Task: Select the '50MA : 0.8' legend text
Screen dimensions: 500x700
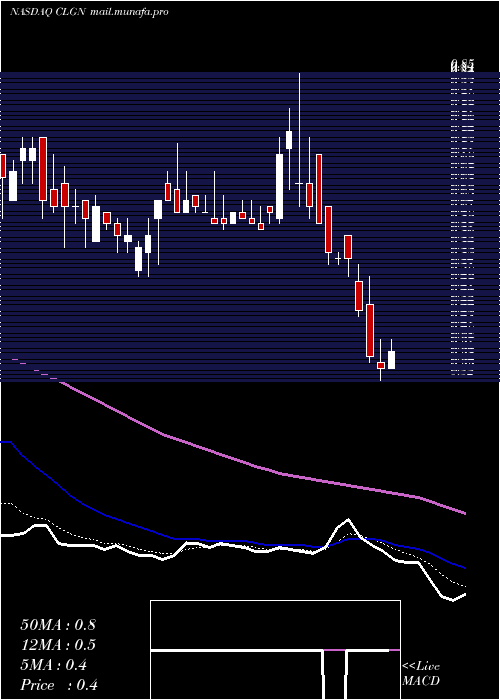Action: pos(58,625)
